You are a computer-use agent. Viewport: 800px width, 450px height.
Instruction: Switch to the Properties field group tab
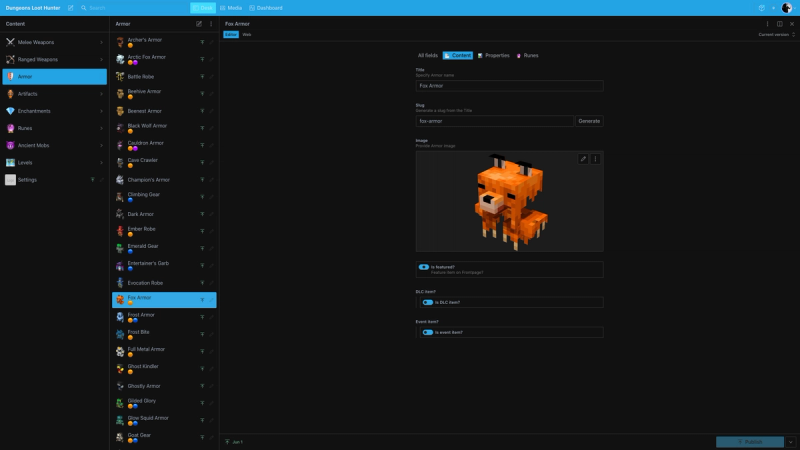click(493, 56)
